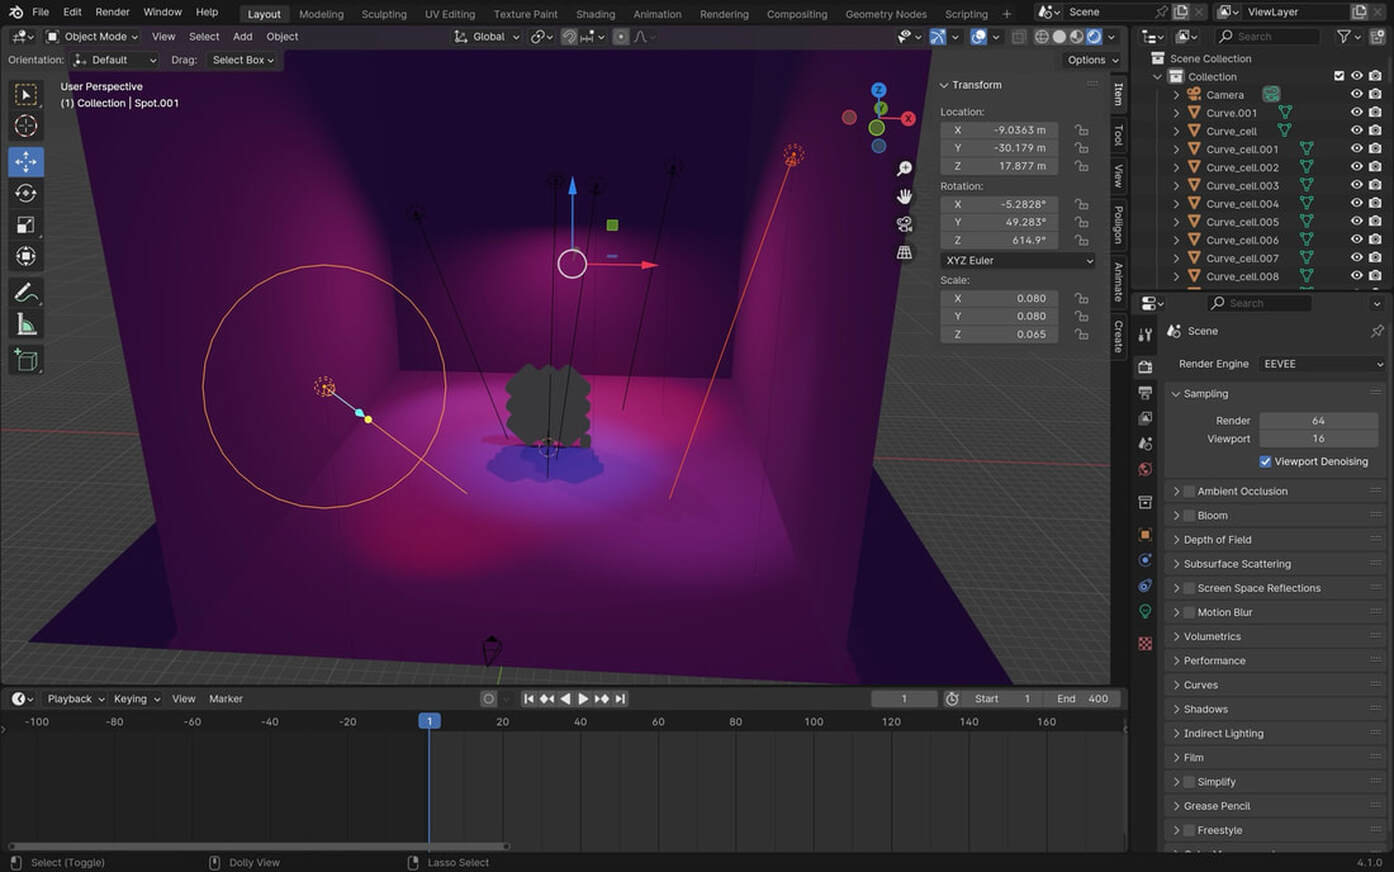Open the Orientation Default dropdown
Screen dimensions: 1394x872
pyautogui.click(x=116, y=60)
